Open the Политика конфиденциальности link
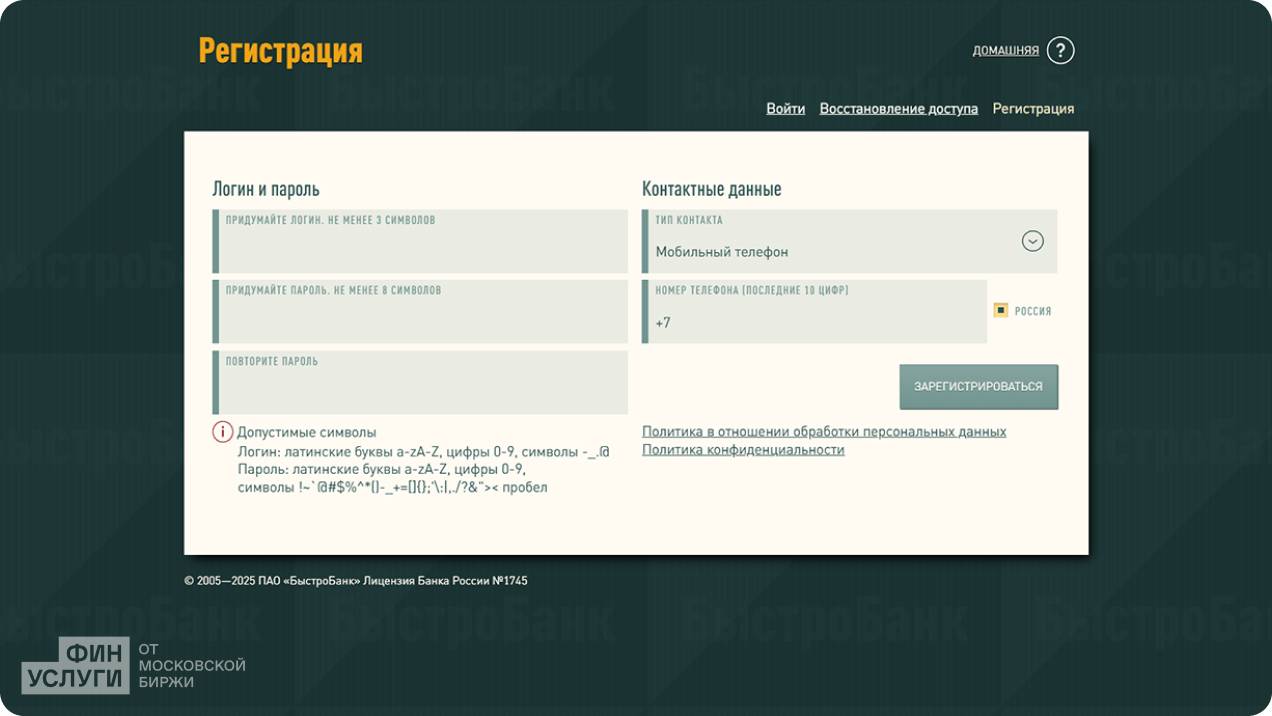The height and width of the screenshot is (716, 1272). pos(743,450)
